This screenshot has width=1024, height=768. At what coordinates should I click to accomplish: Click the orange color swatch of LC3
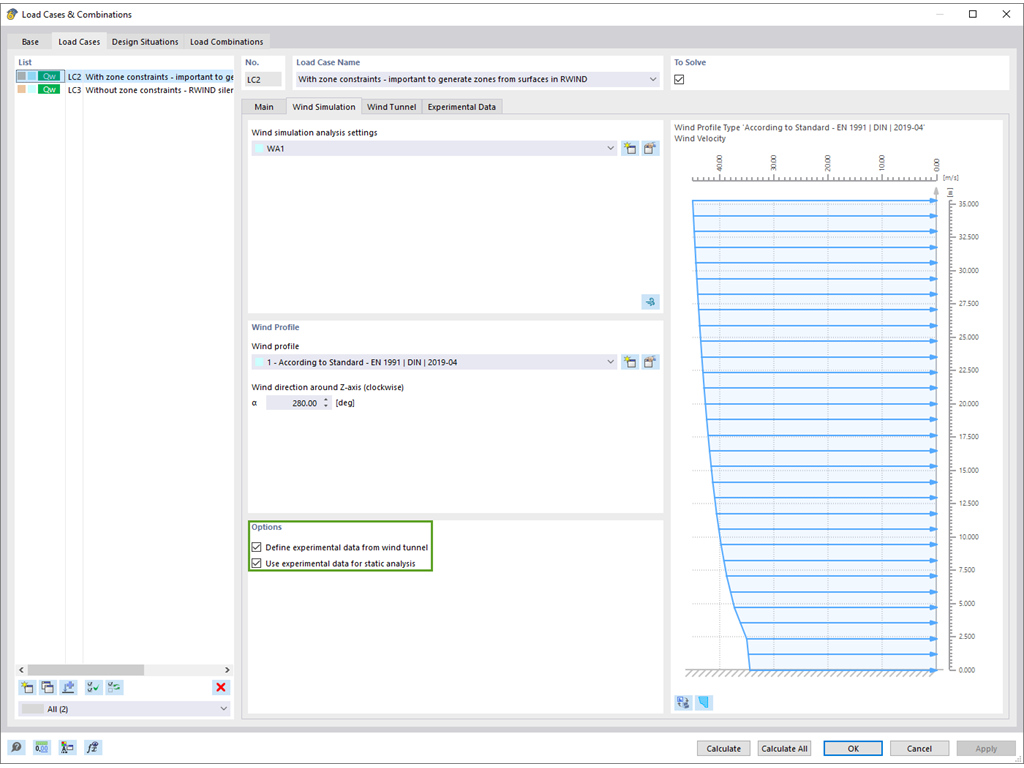22,89
